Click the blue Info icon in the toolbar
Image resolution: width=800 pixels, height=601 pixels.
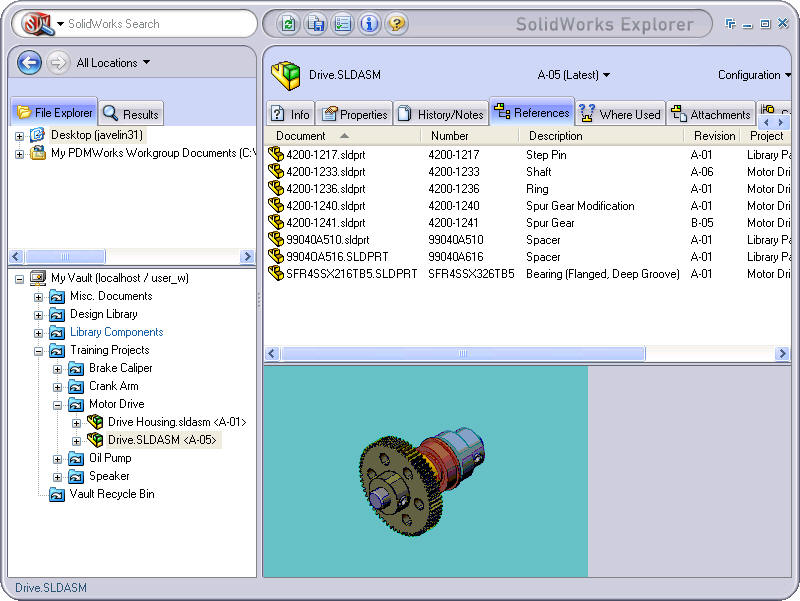tap(369, 24)
